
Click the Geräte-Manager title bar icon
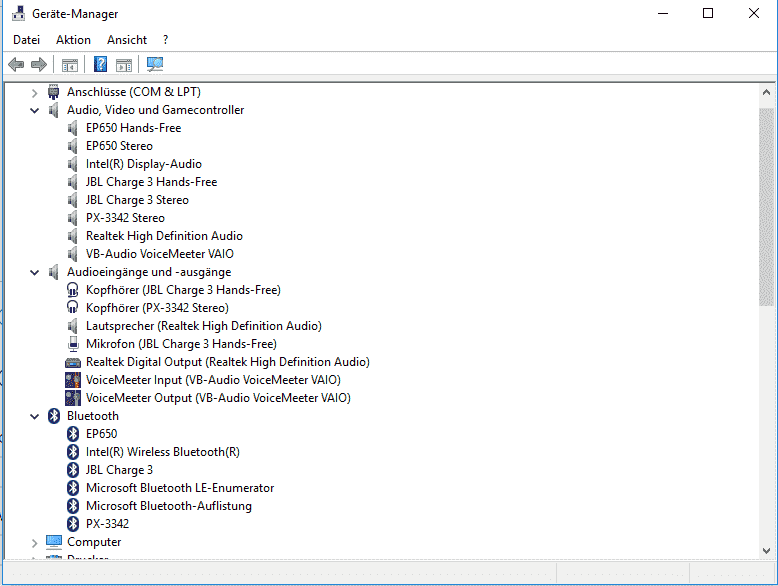pos(18,13)
